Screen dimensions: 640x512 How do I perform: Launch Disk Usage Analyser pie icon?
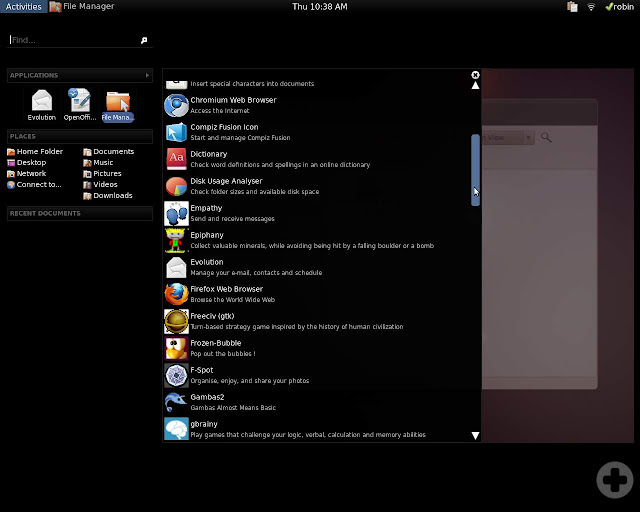pos(176,186)
